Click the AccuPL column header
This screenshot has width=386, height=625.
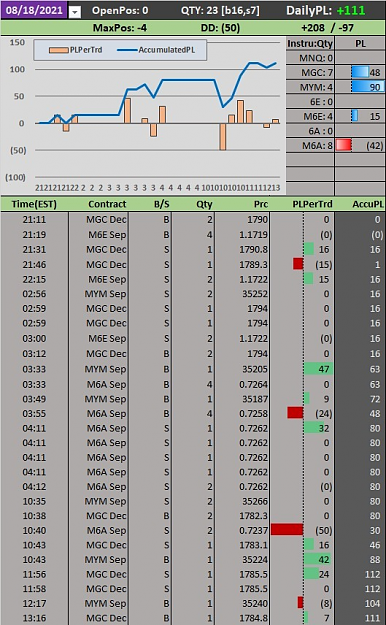tap(367, 204)
